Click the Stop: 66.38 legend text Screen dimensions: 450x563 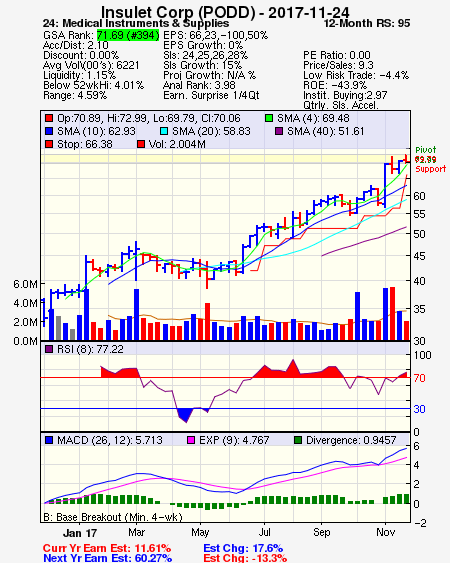[85, 144]
